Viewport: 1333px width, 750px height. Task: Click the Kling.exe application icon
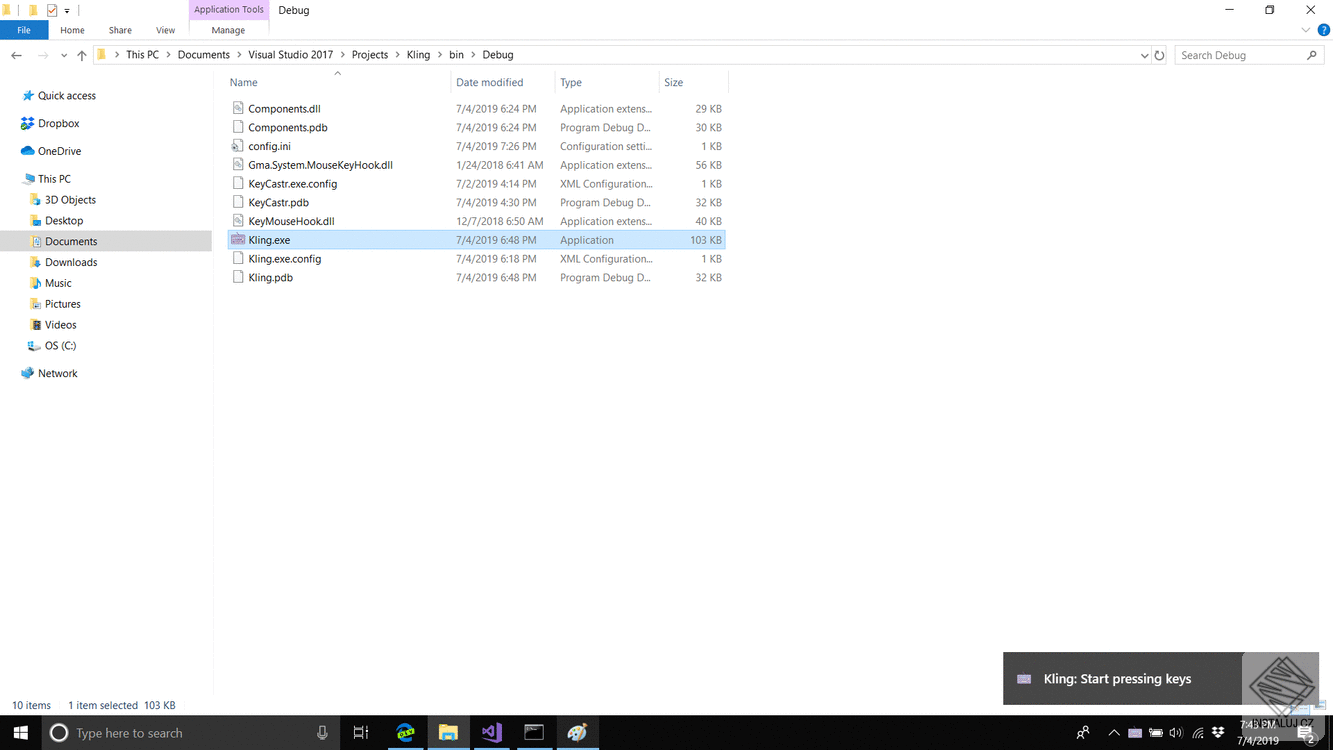click(x=238, y=240)
